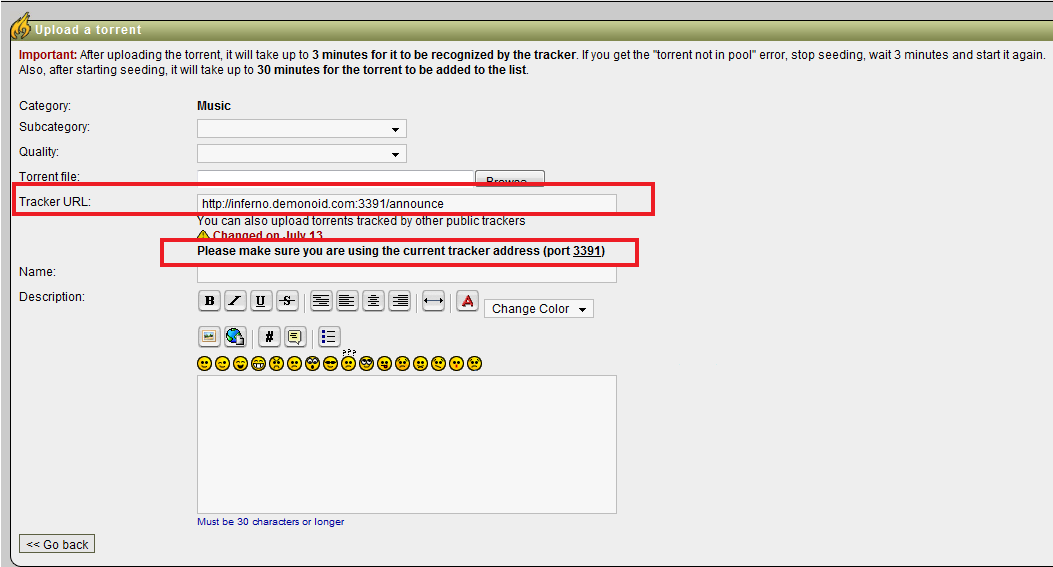Viewport: 1053px width, 567px height.
Task: Click into the Tracker URL field
Action: point(406,203)
